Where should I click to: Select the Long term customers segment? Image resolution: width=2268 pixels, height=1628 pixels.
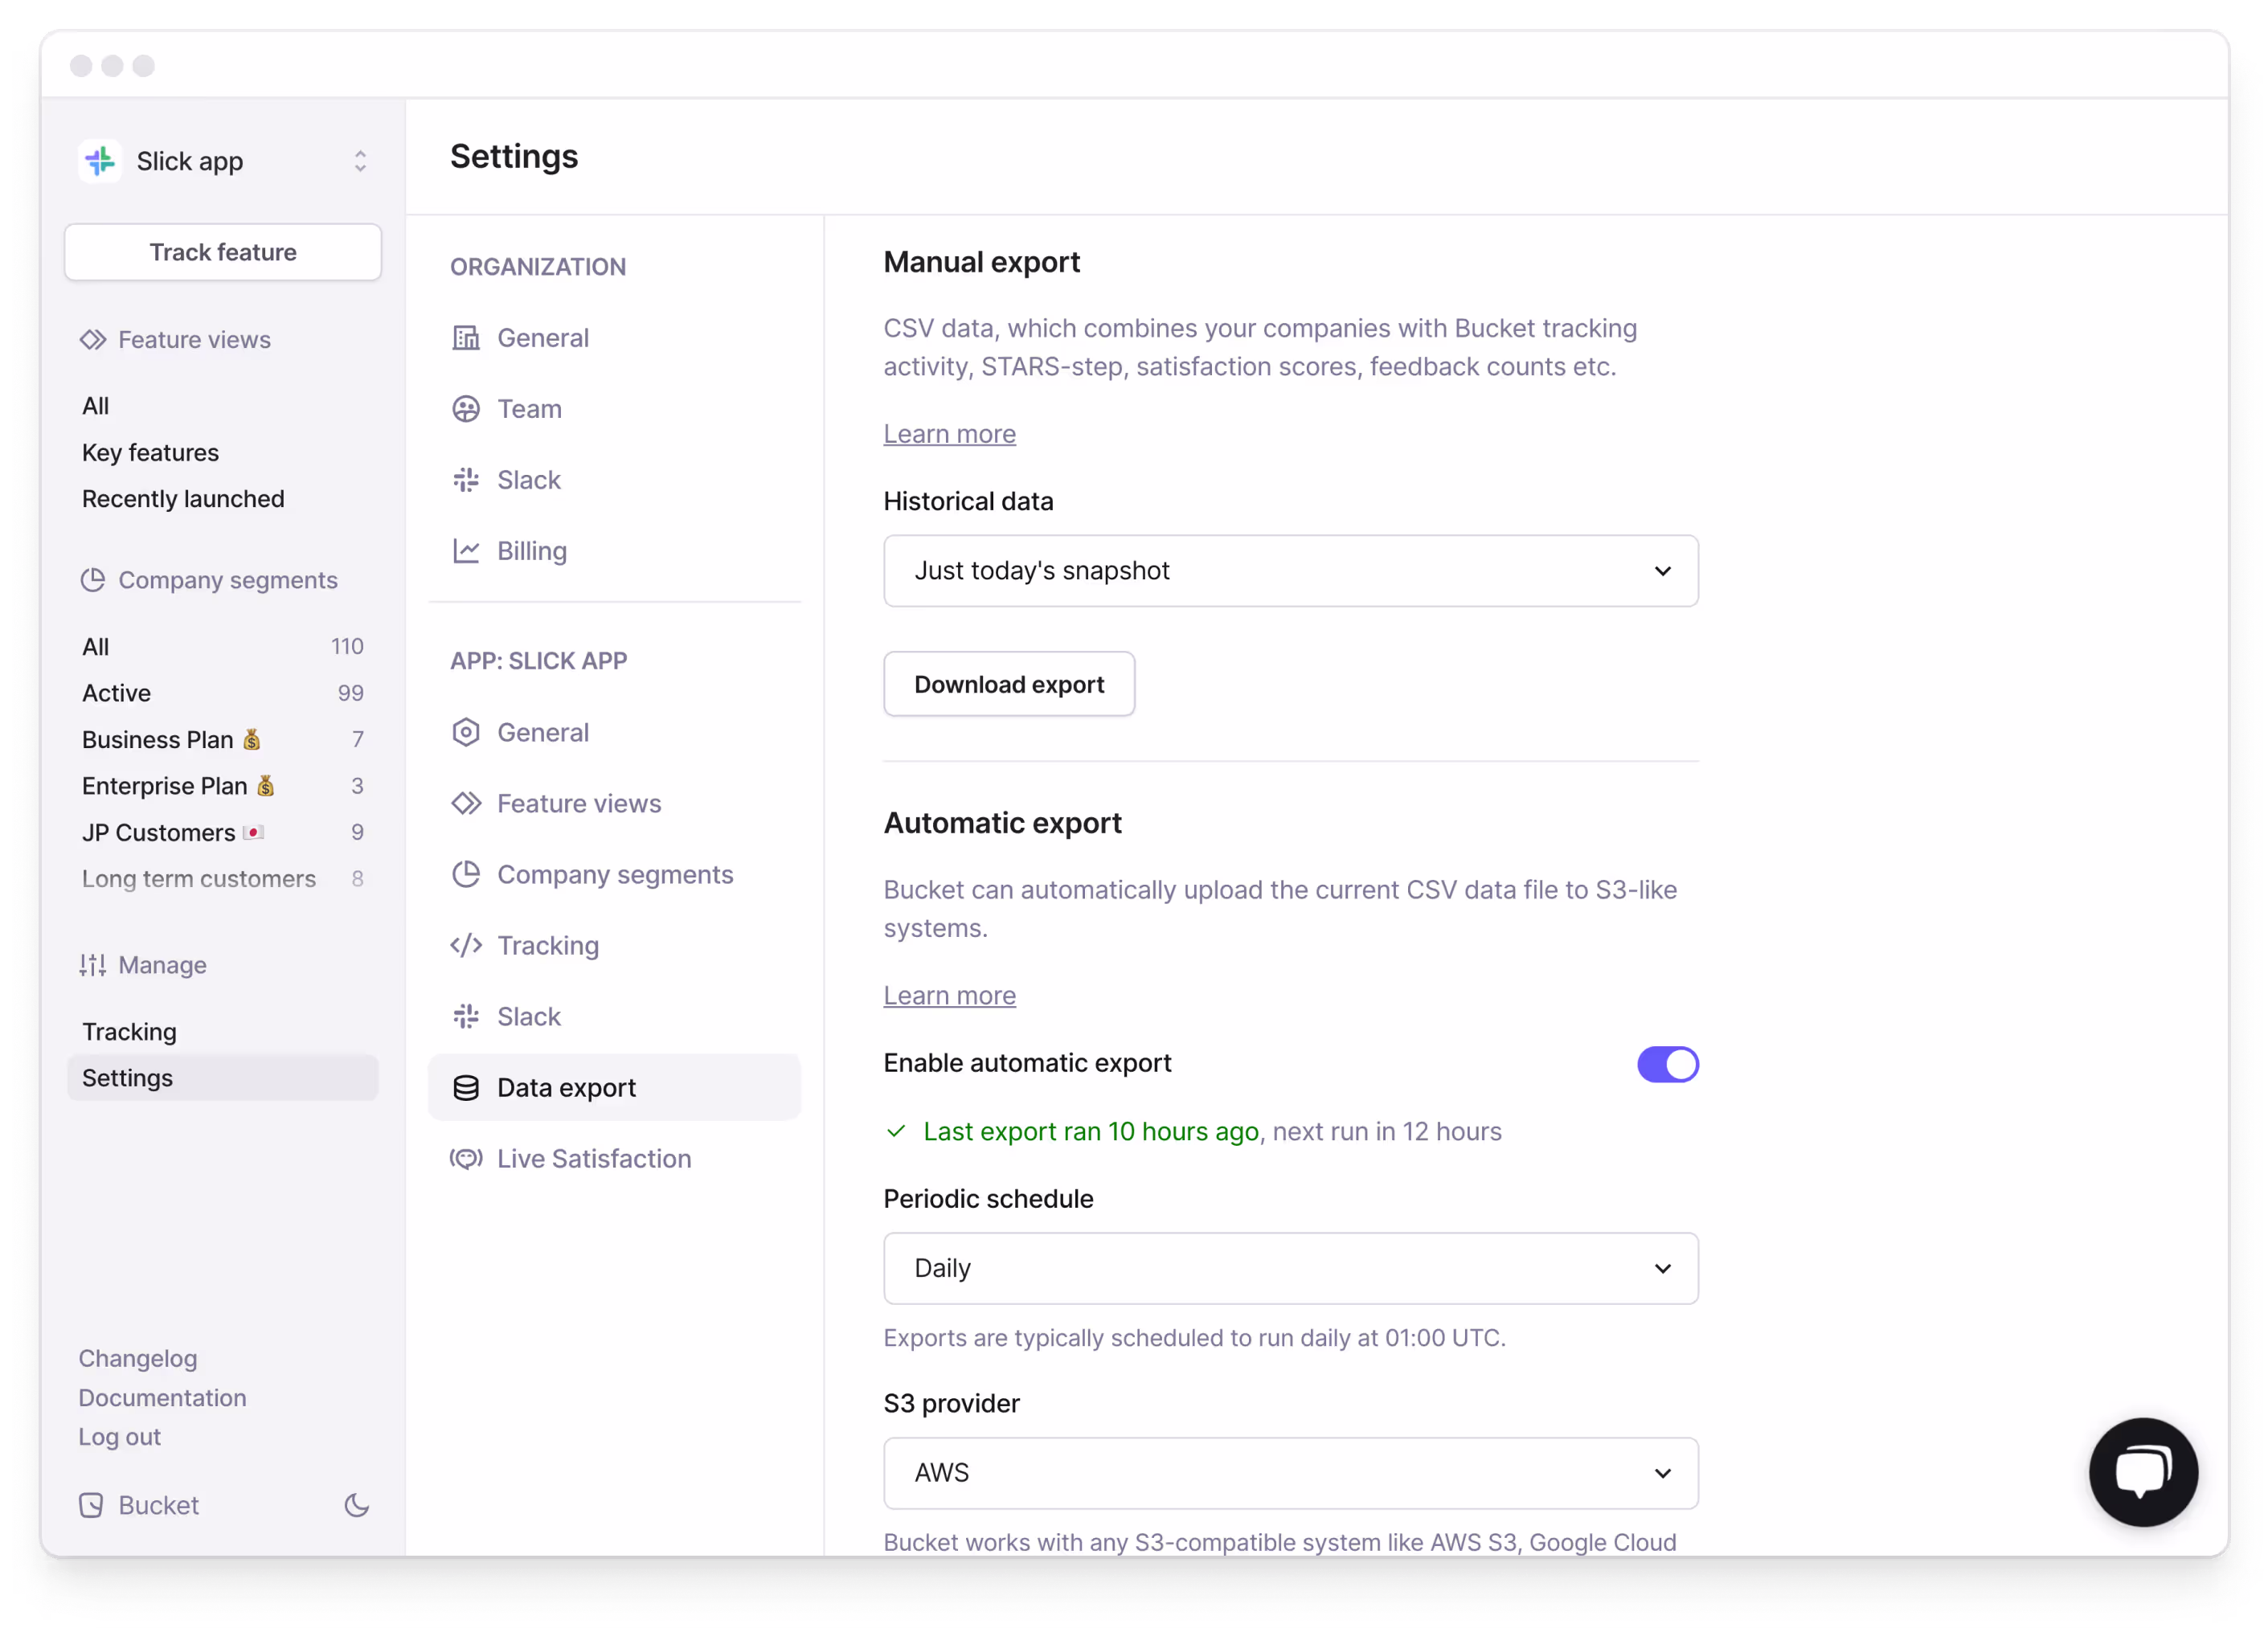pos(223,878)
